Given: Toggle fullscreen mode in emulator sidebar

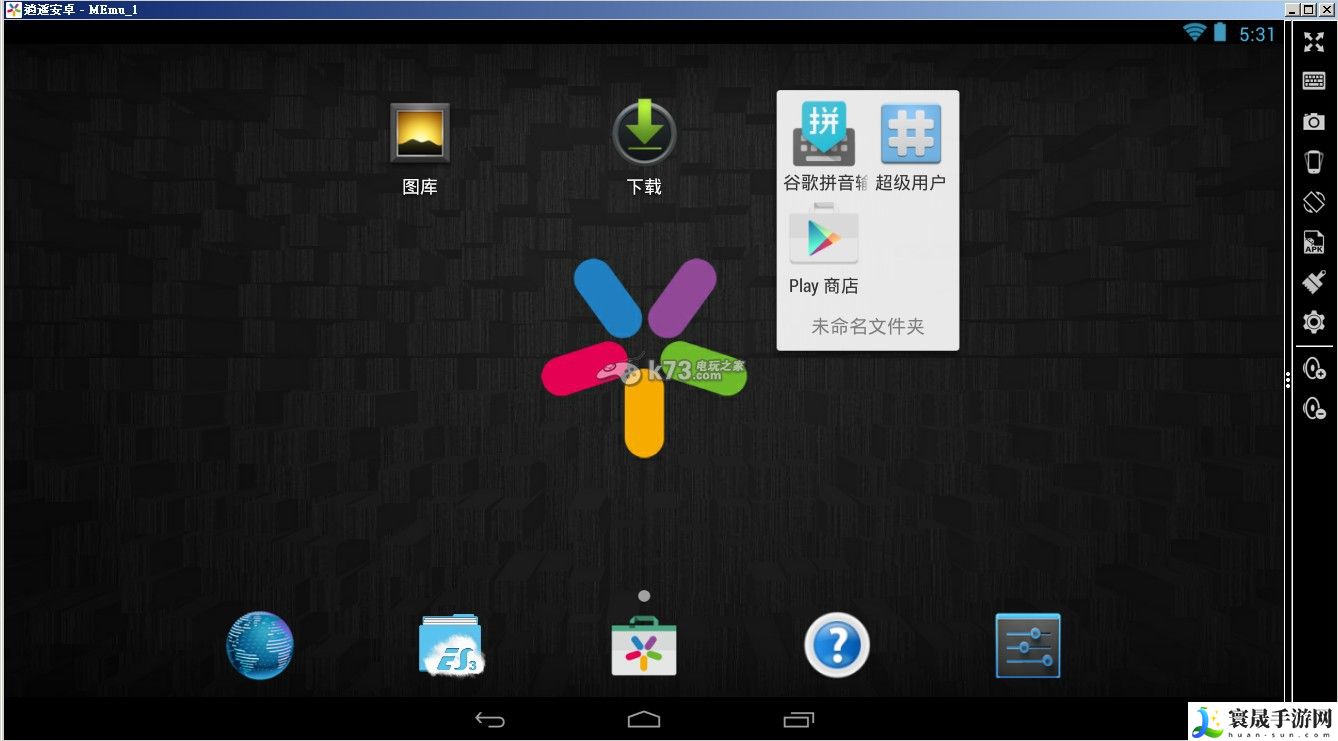Looking at the screenshot, I should point(1314,42).
